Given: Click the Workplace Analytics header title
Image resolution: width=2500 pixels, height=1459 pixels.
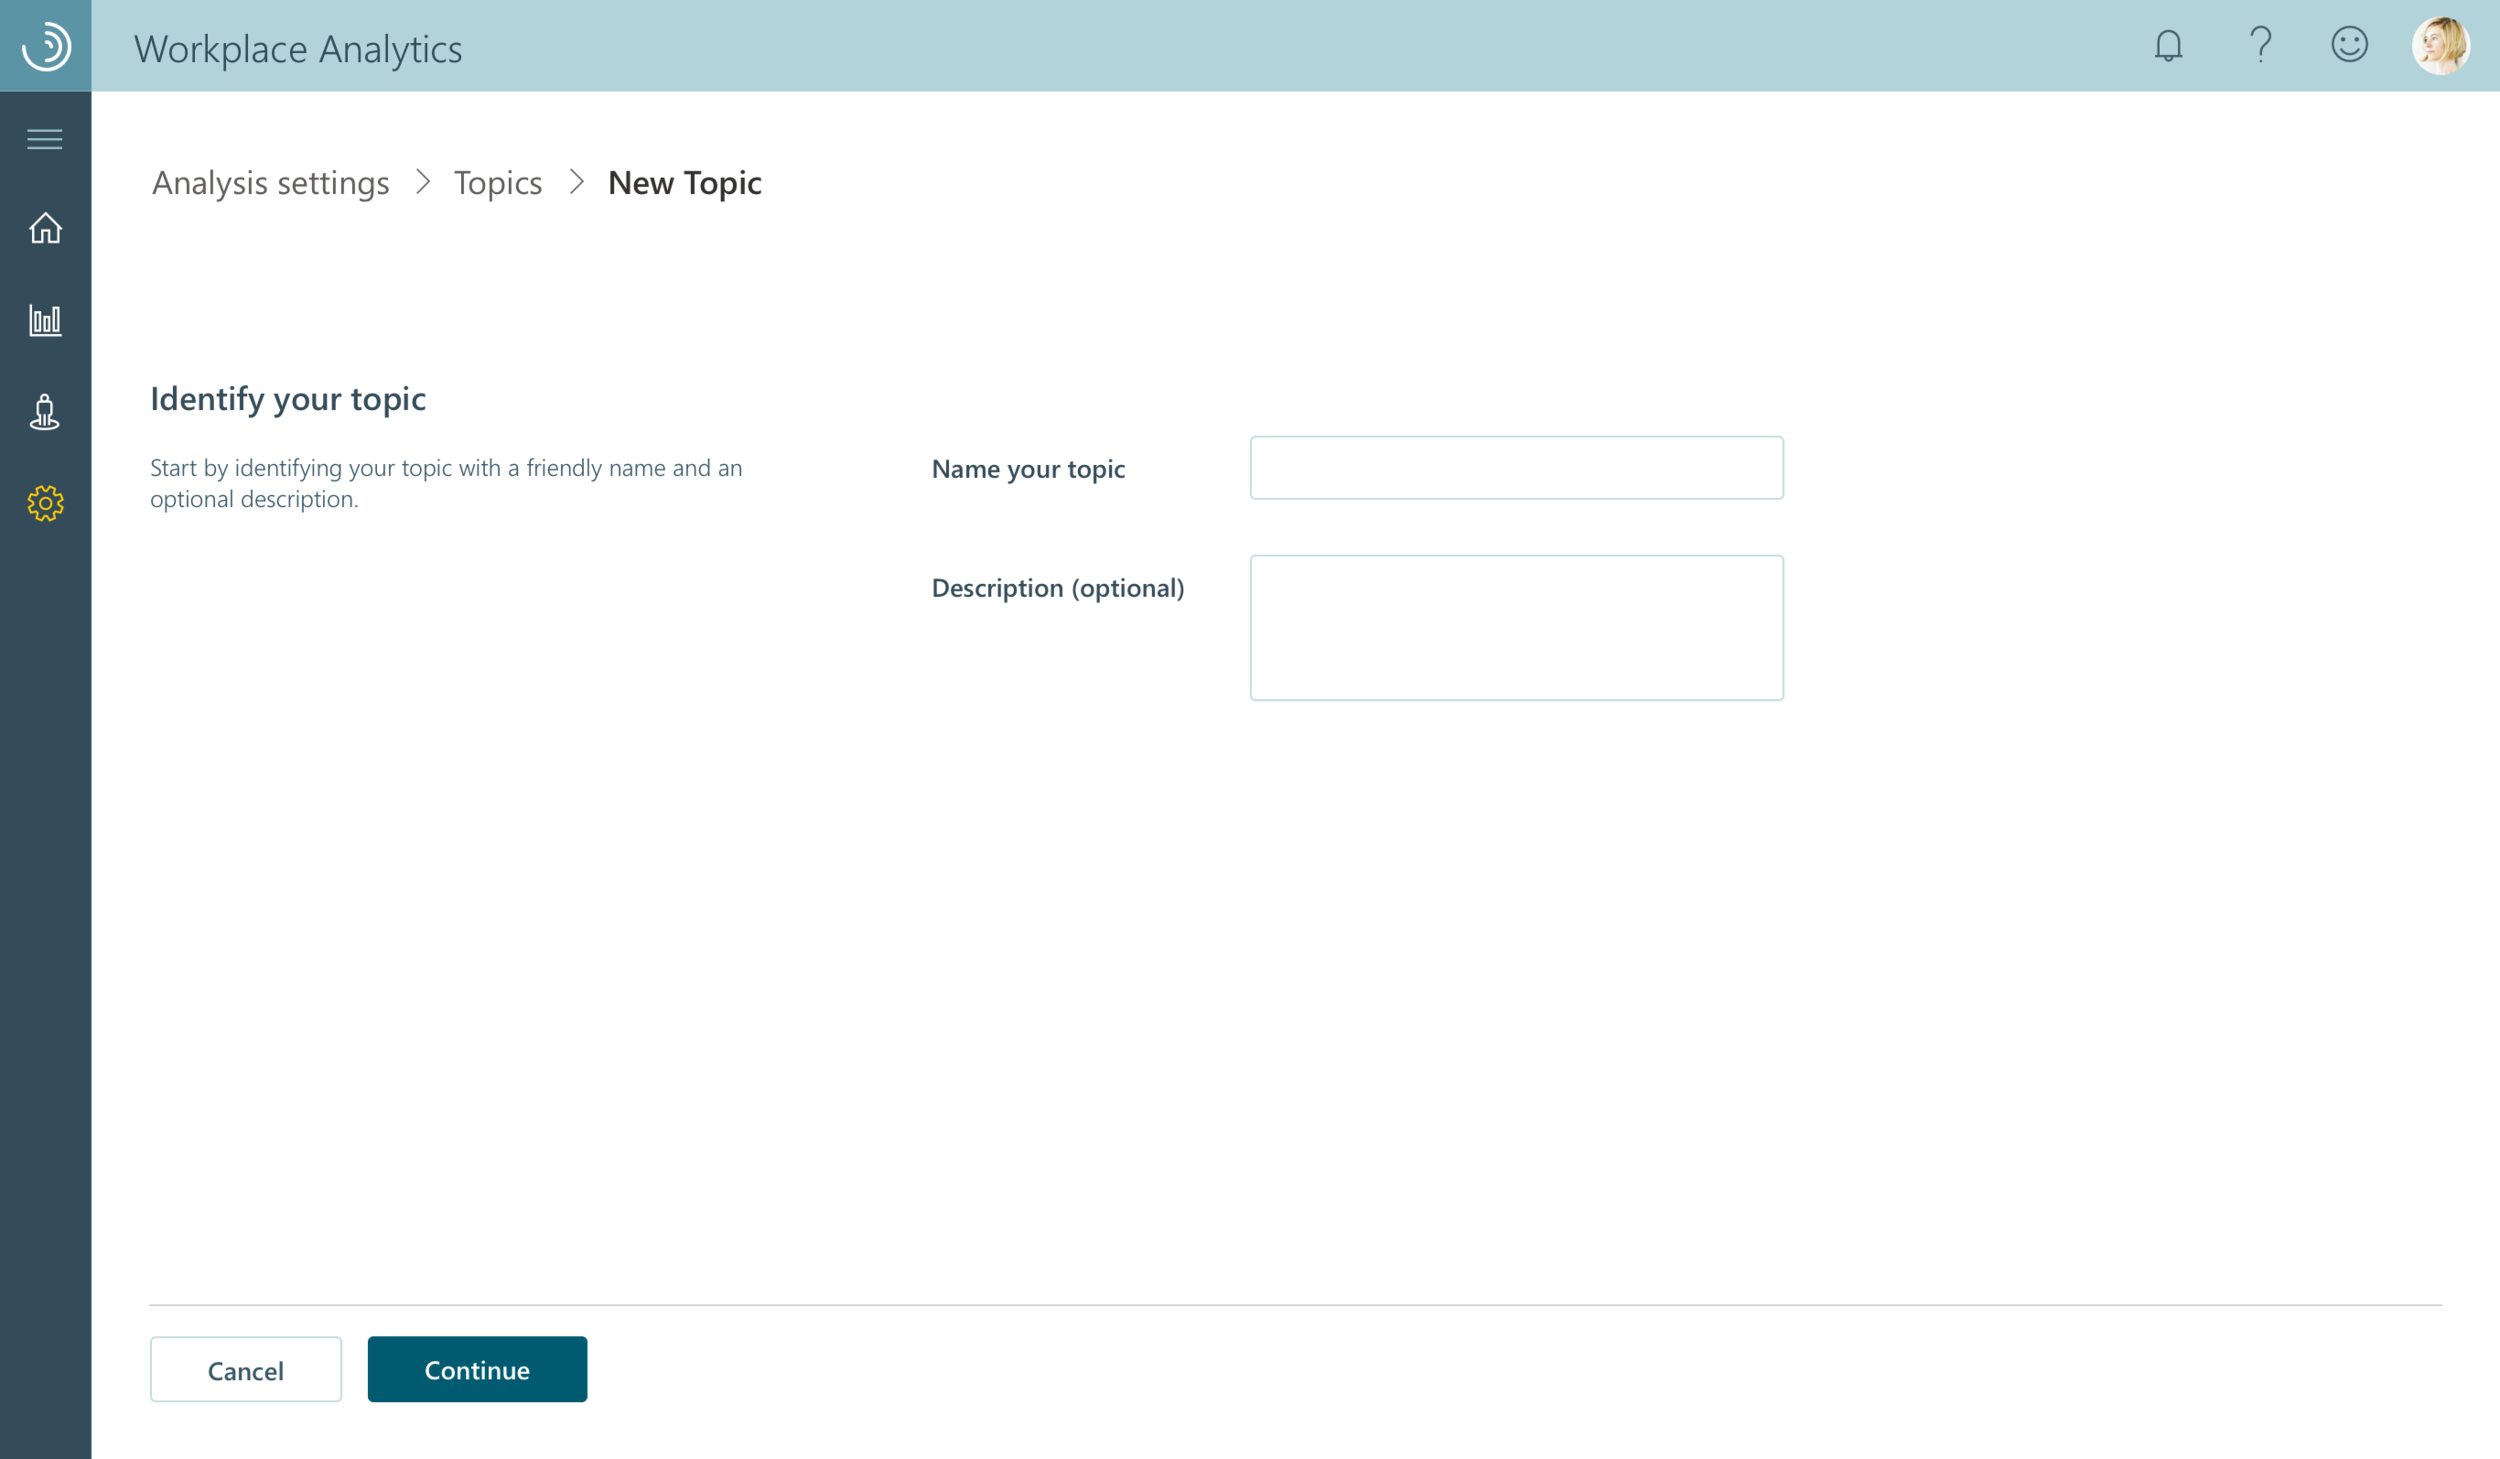Looking at the screenshot, I should (x=297, y=48).
